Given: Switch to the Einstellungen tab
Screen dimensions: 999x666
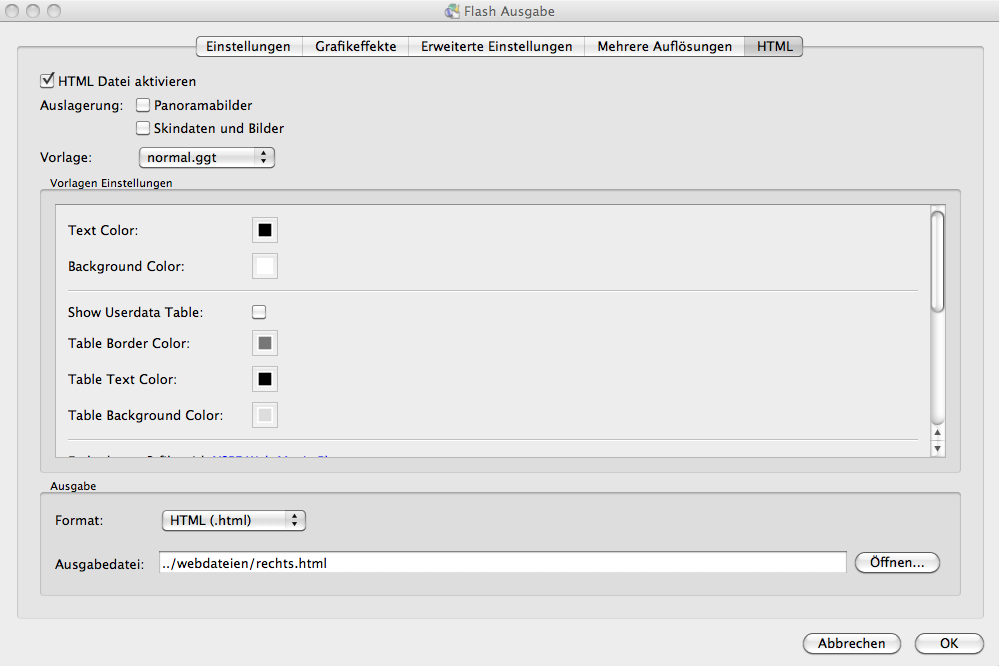Looking at the screenshot, I should coord(248,46).
